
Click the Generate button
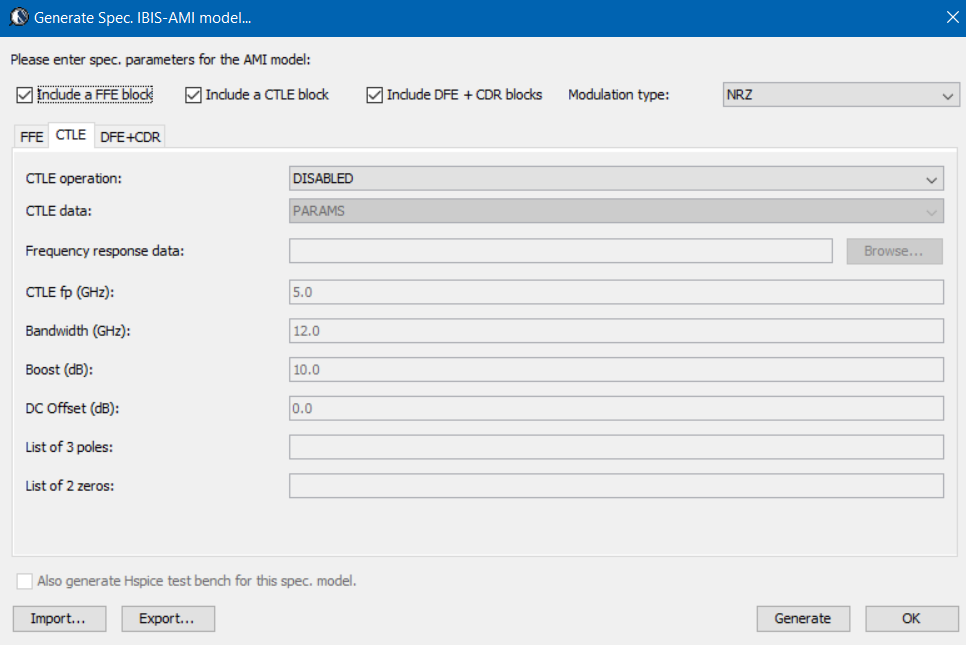tap(802, 618)
